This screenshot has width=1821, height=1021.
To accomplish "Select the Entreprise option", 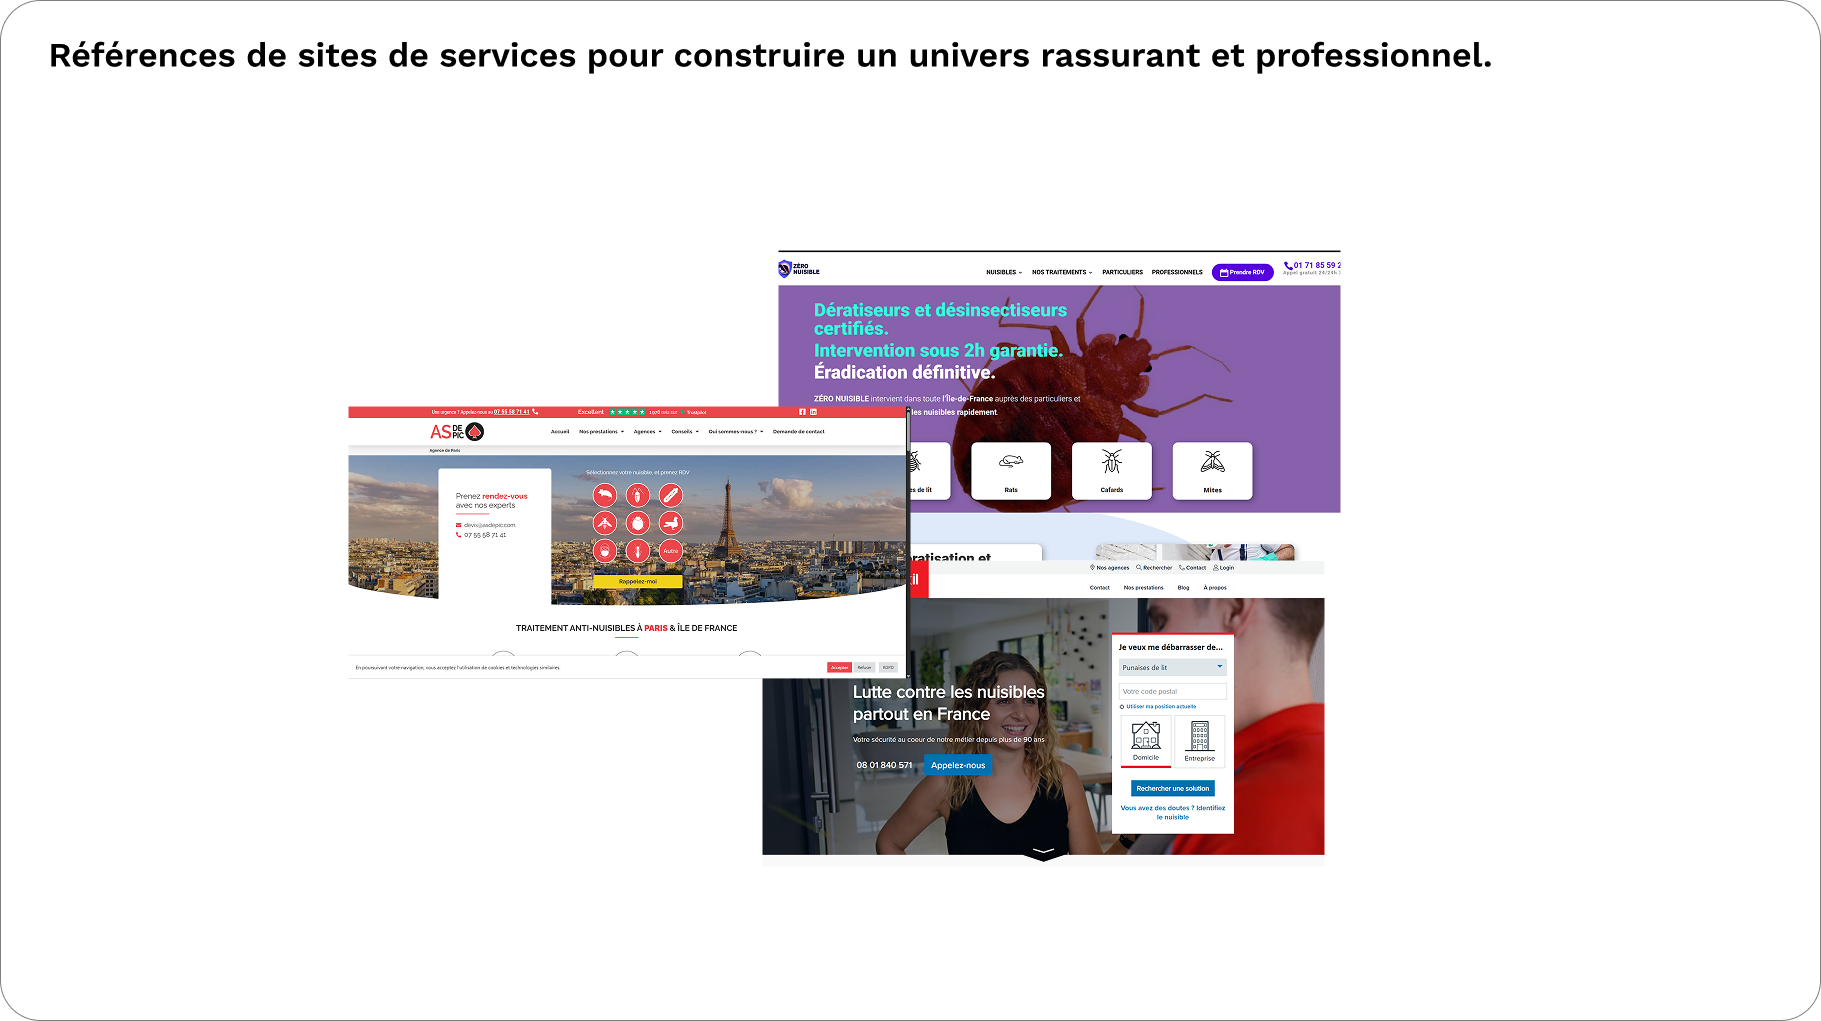I will point(1198,741).
